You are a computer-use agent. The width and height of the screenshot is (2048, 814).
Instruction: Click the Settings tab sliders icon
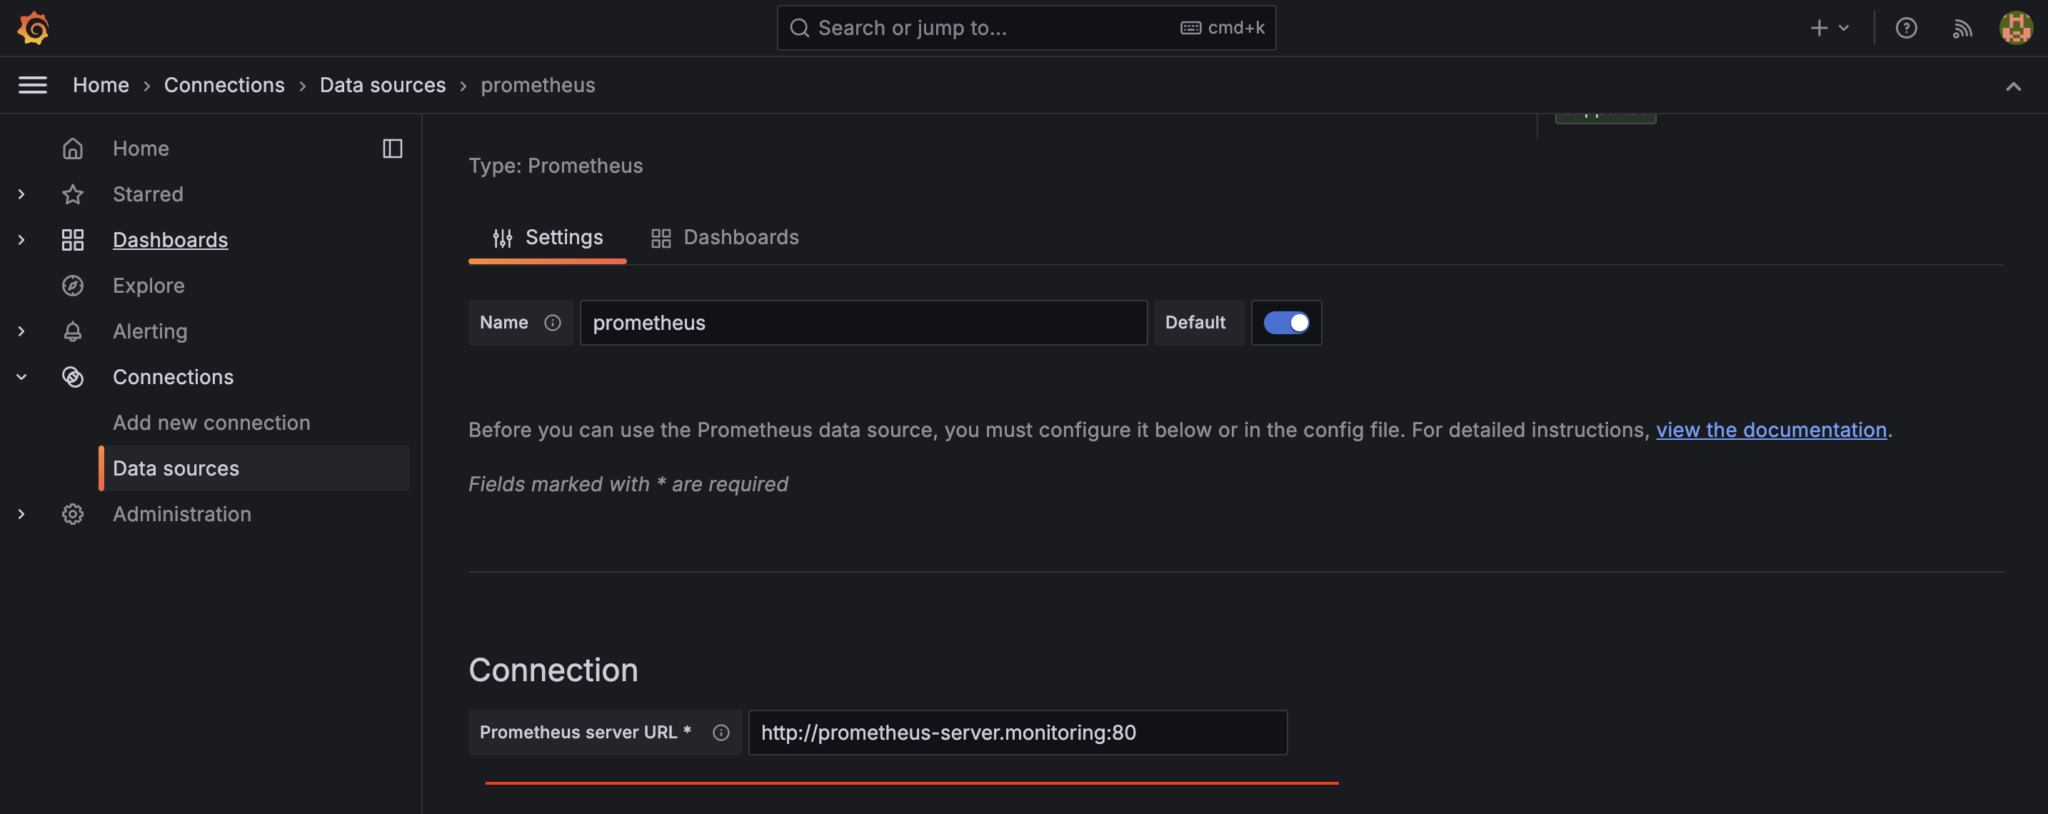(x=503, y=238)
